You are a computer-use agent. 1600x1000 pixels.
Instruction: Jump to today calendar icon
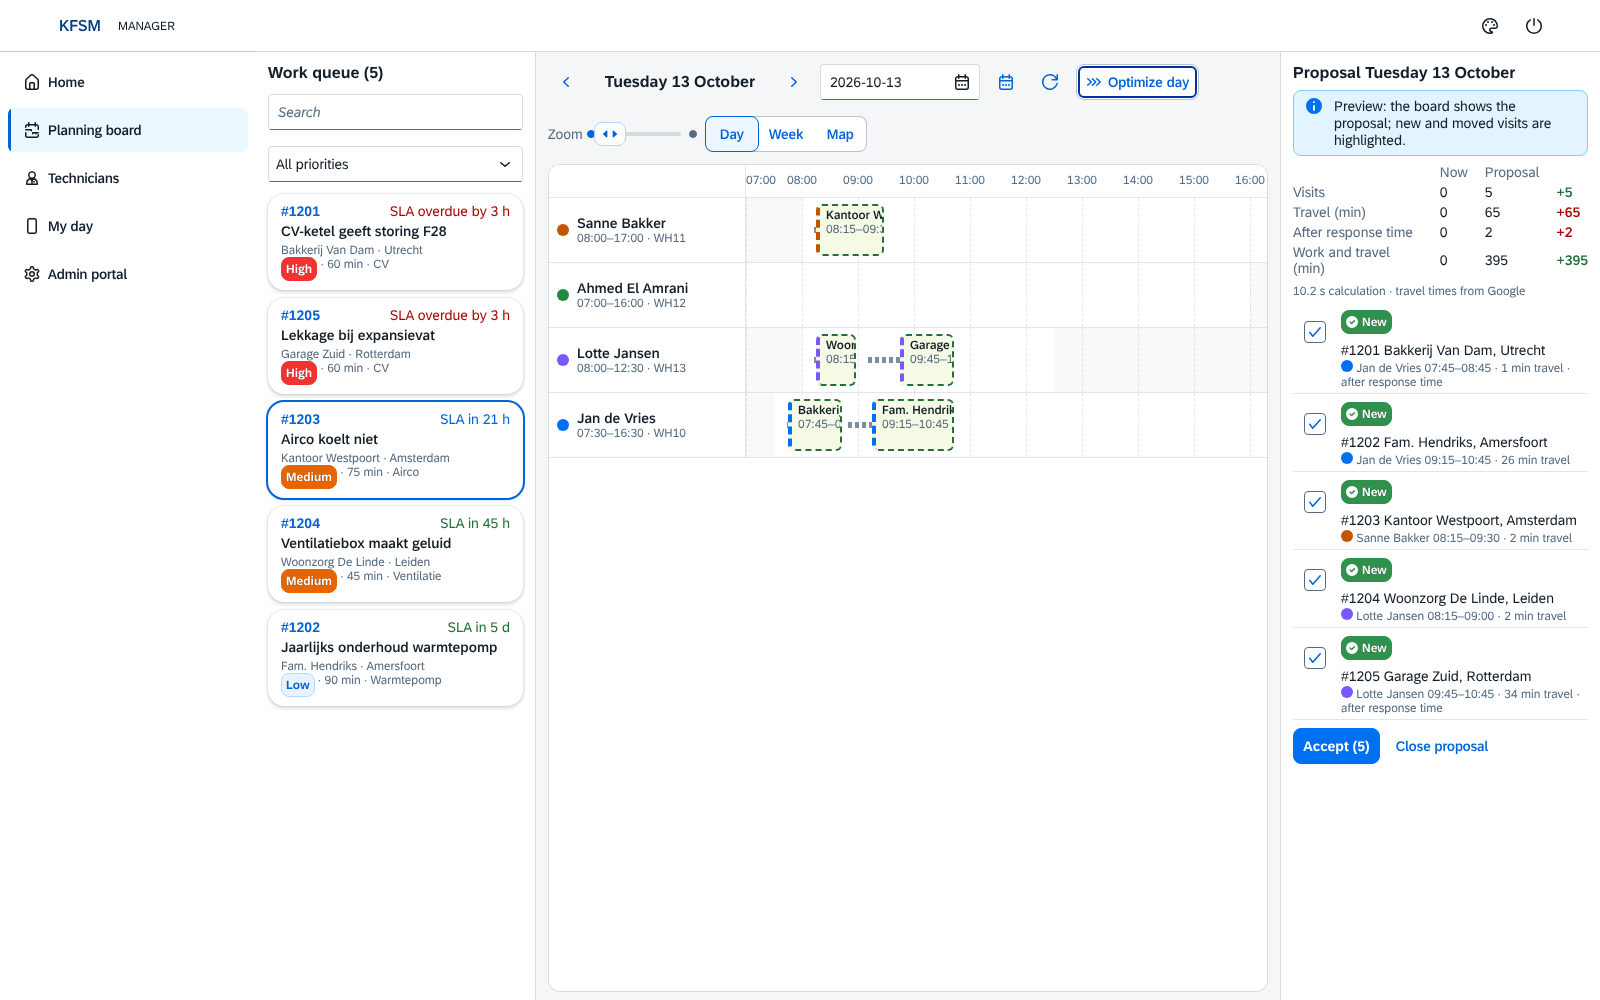pos(1006,82)
